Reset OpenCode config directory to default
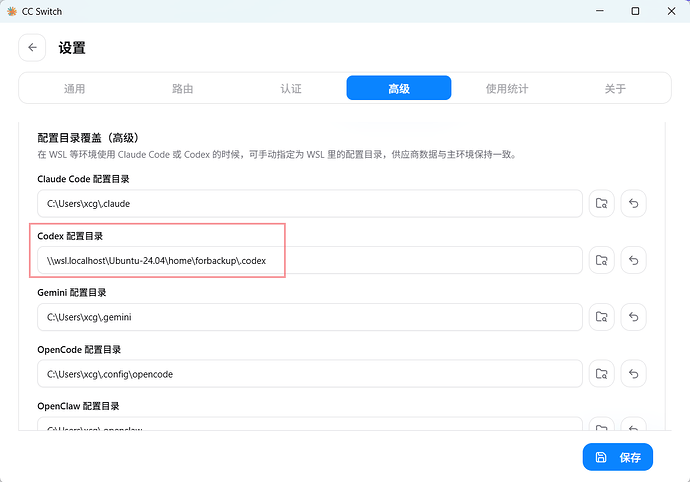 (633, 374)
